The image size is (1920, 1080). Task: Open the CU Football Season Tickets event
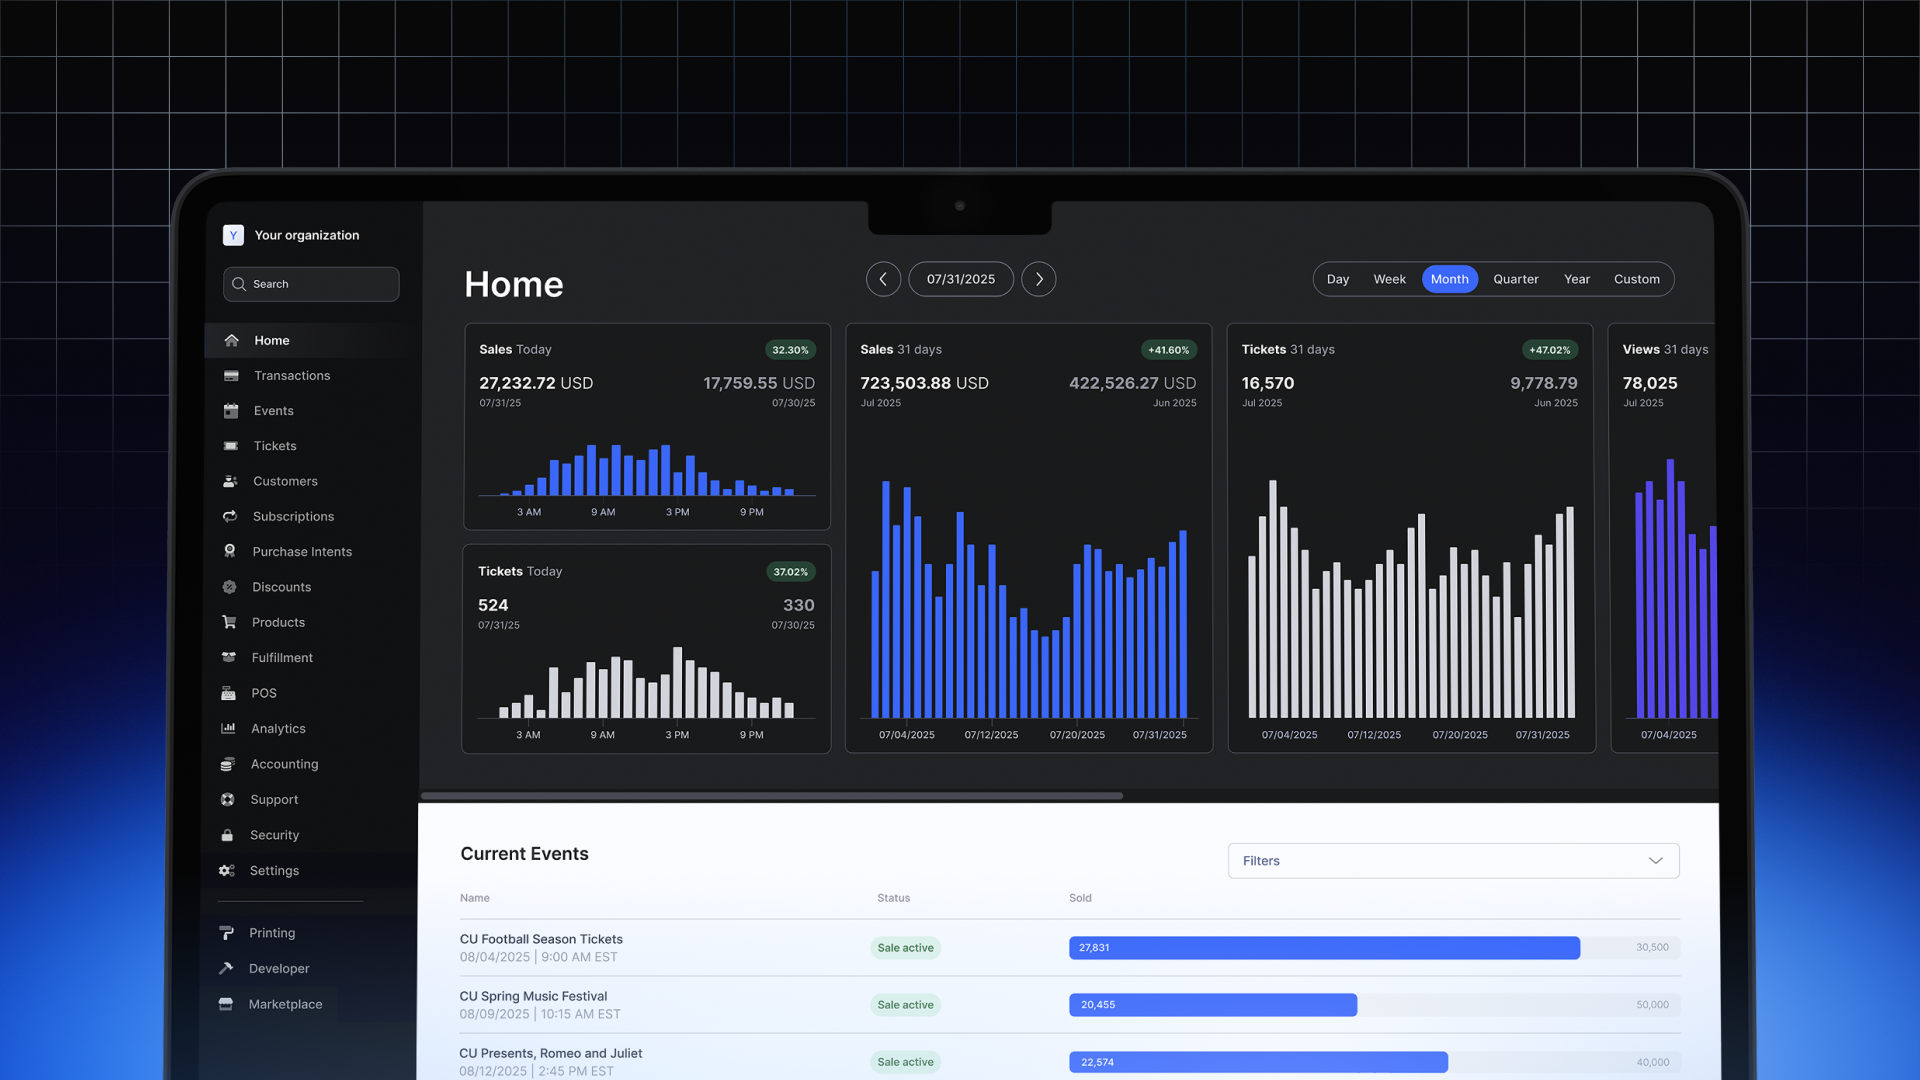(541, 939)
